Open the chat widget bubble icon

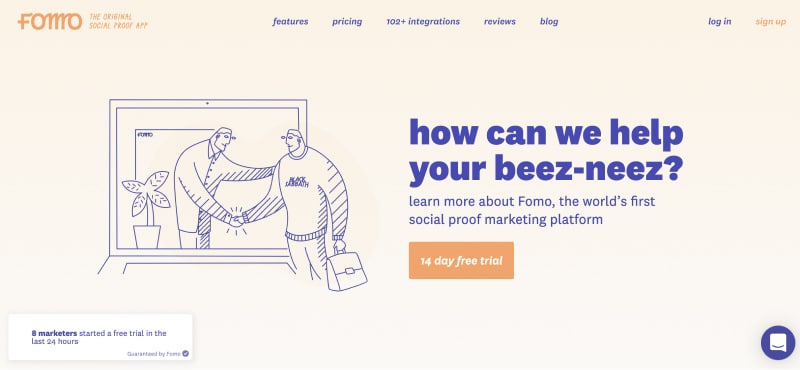pyautogui.click(x=778, y=342)
